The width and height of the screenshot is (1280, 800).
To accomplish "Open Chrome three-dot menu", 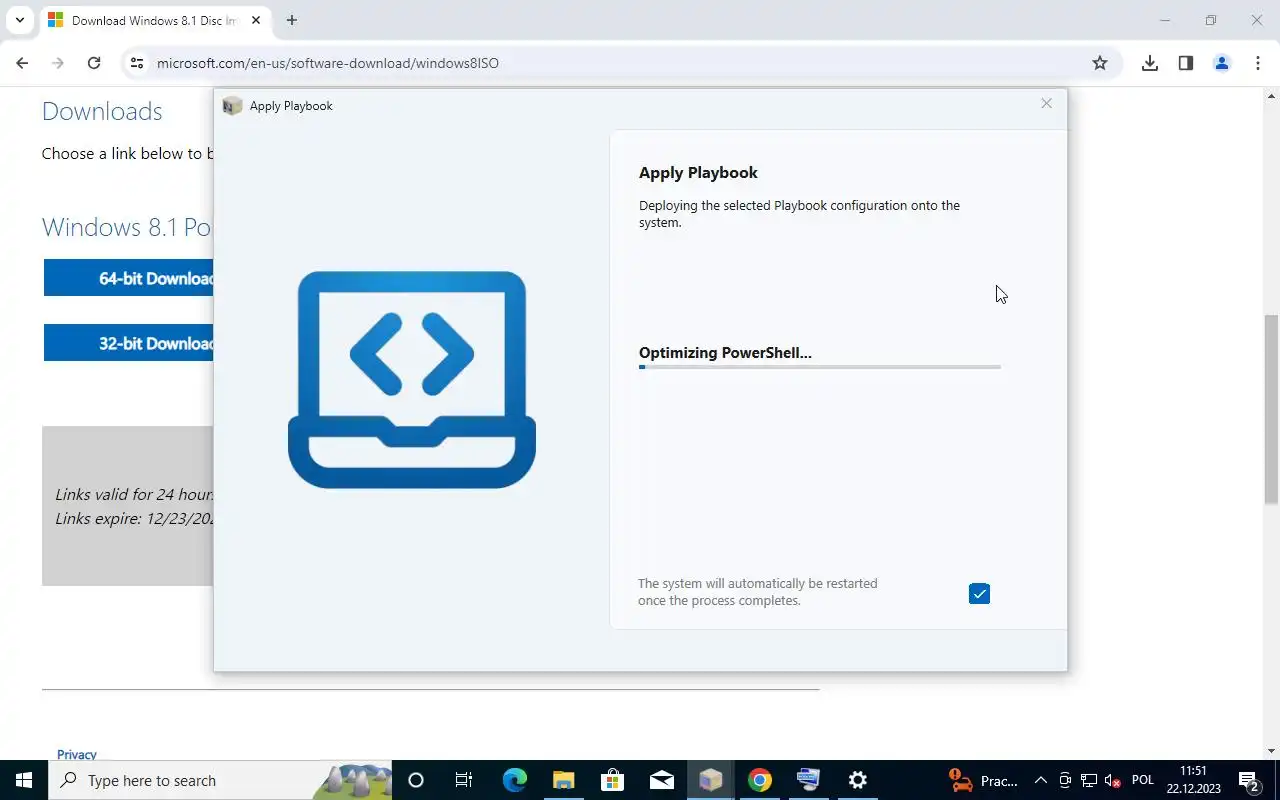I will point(1258,63).
